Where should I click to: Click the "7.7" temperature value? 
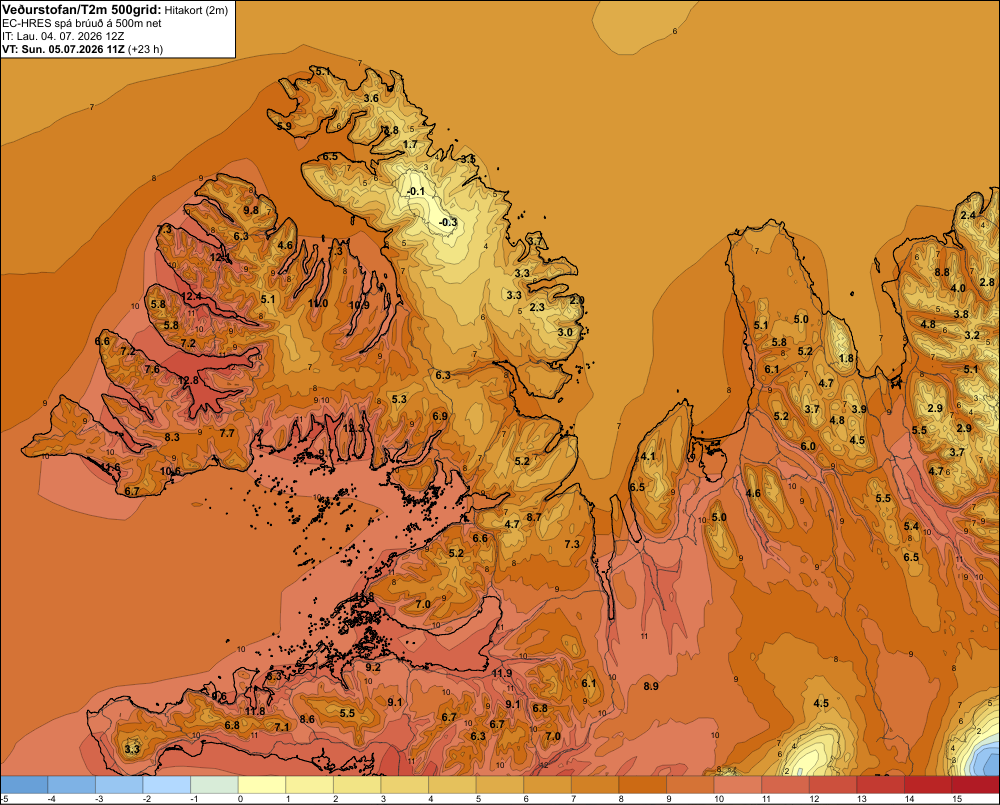(x=227, y=432)
